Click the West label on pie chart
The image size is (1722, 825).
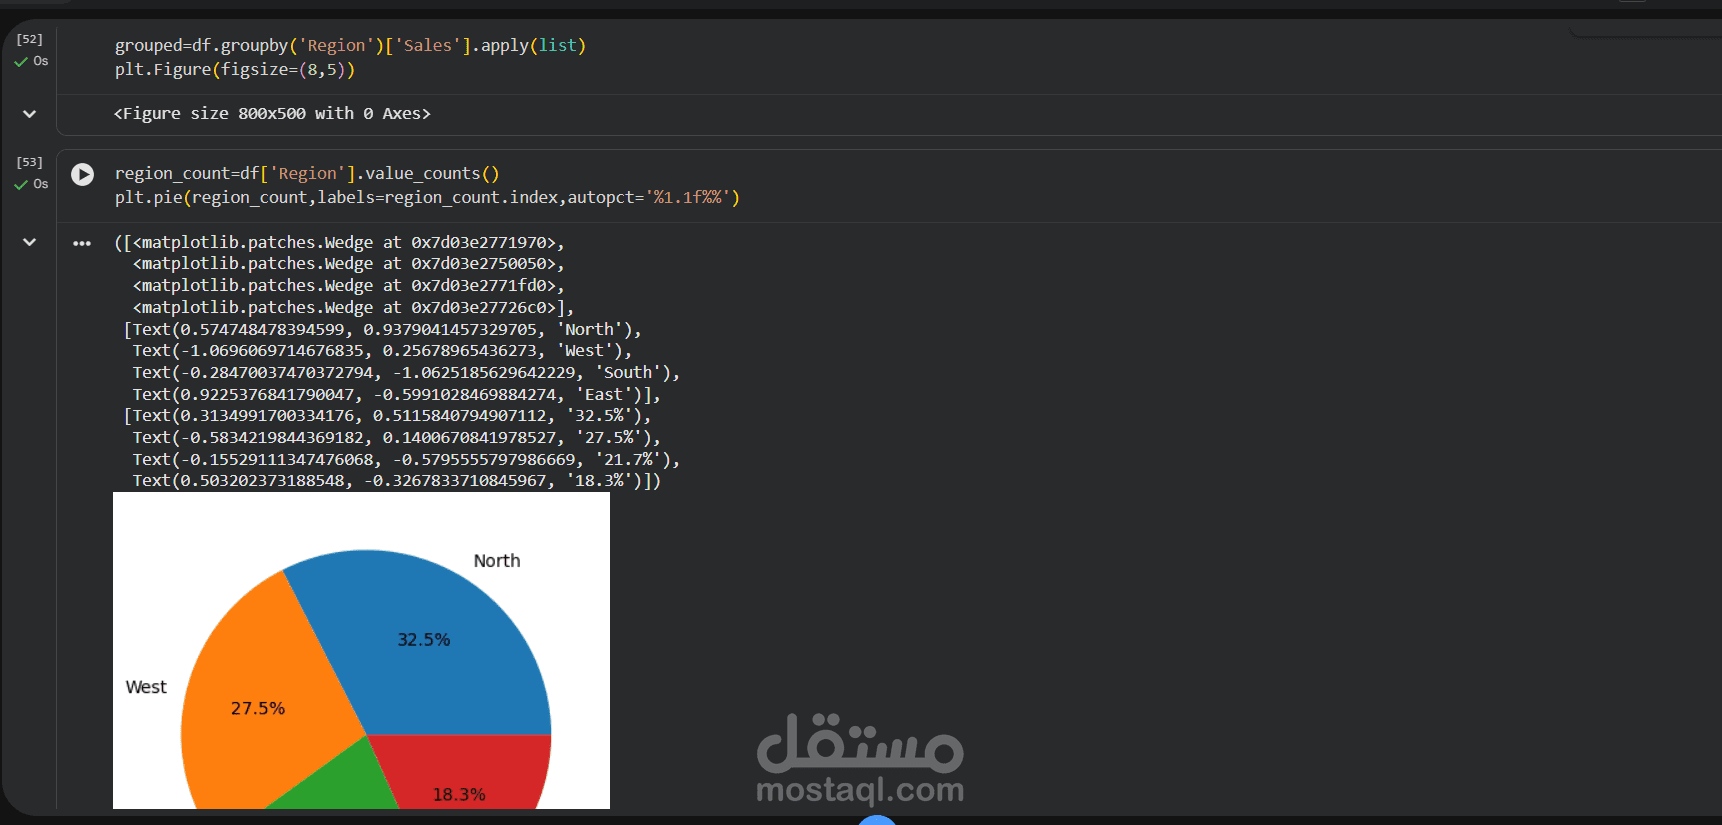(x=146, y=687)
